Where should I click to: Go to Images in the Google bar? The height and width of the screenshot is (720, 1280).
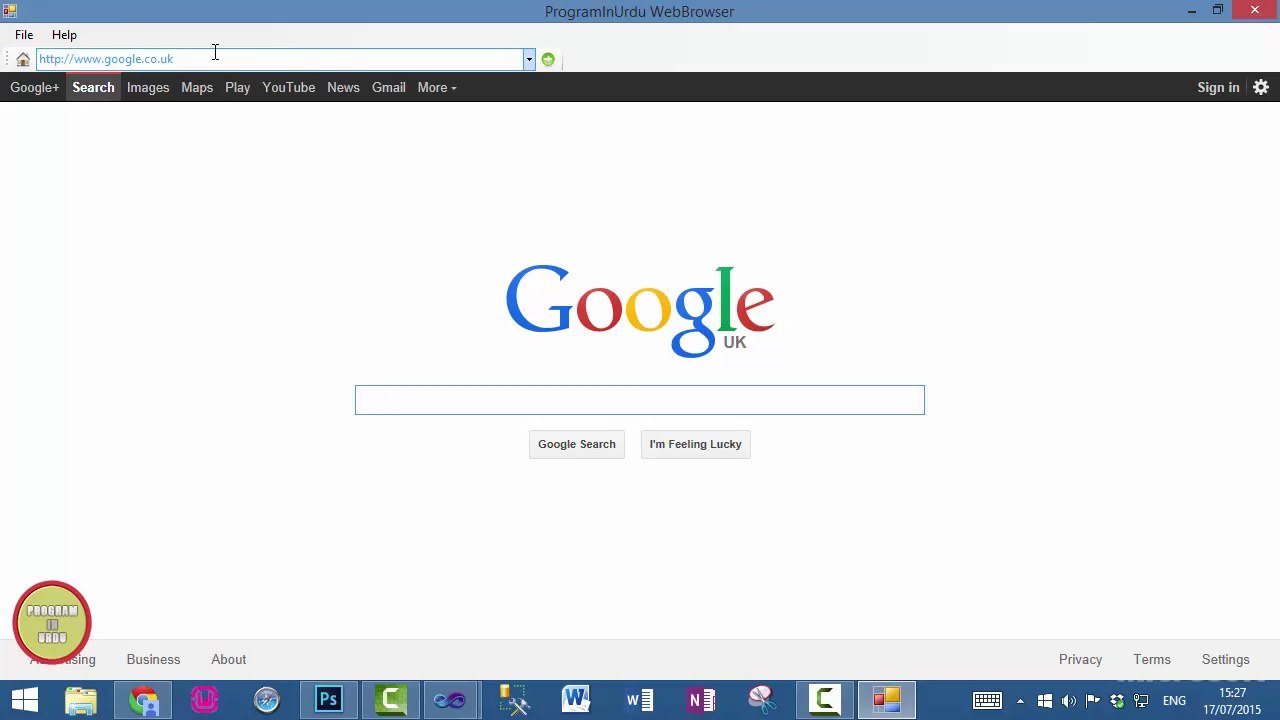[148, 87]
